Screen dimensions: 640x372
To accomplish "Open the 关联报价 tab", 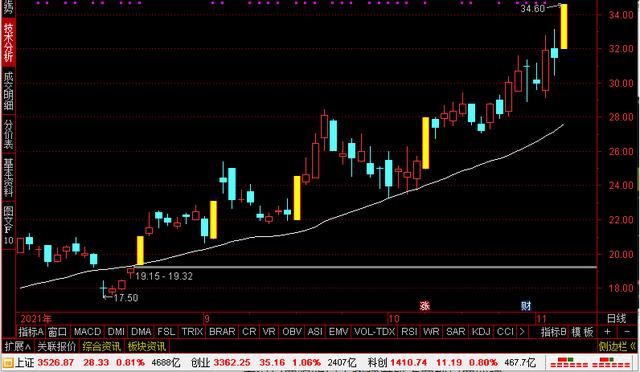I will point(56,347).
